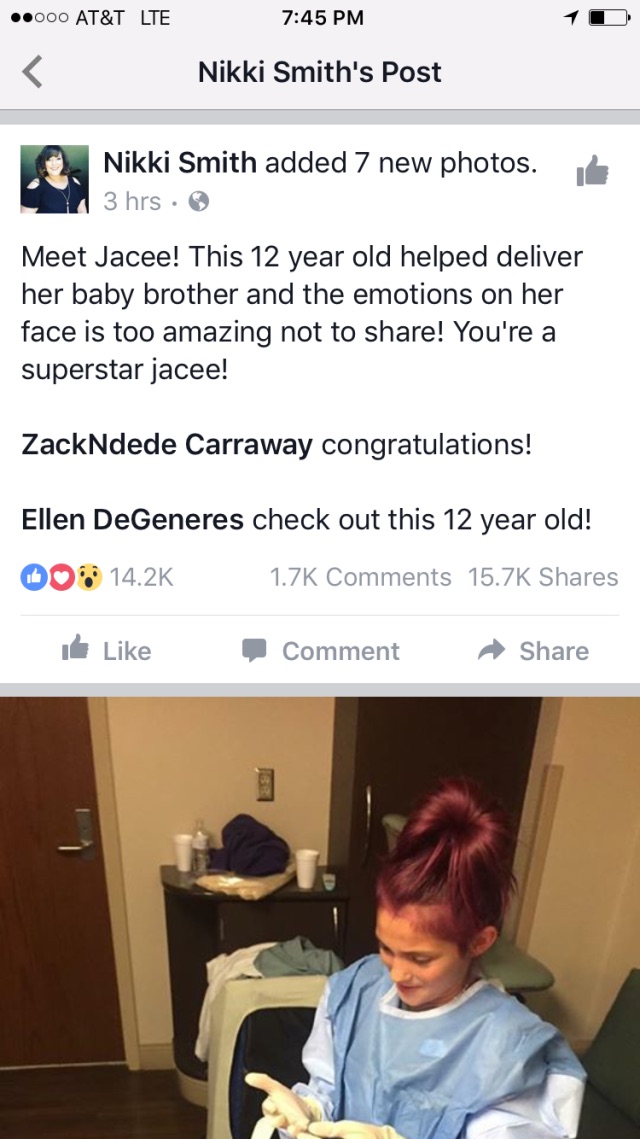Tap the Comment button
Viewport: 640px width, 1139px height.
[320, 651]
